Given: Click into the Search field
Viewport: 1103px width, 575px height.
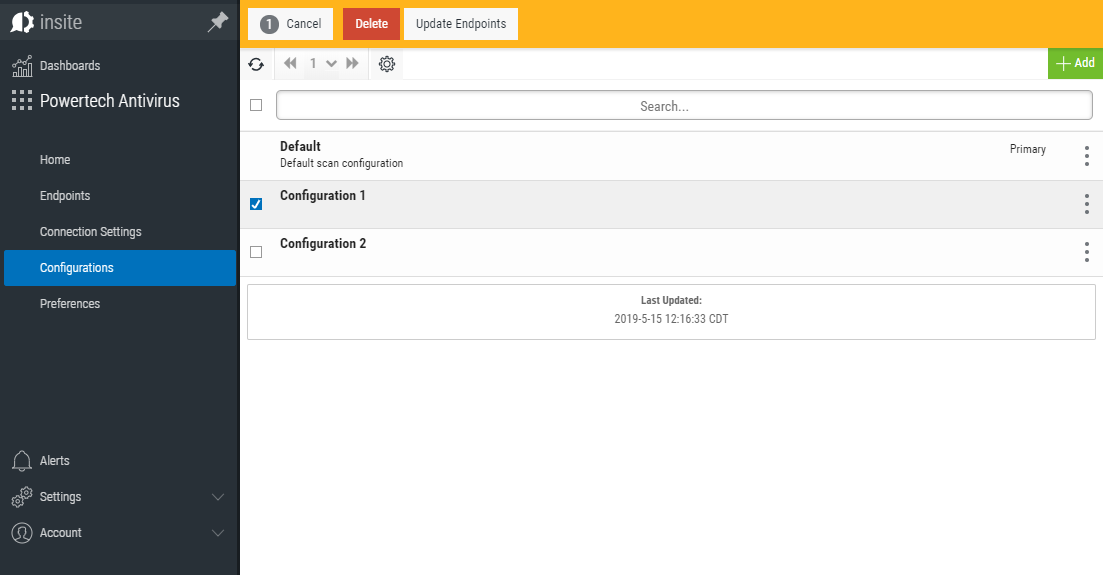Looking at the screenshot, I should point(684,106).
